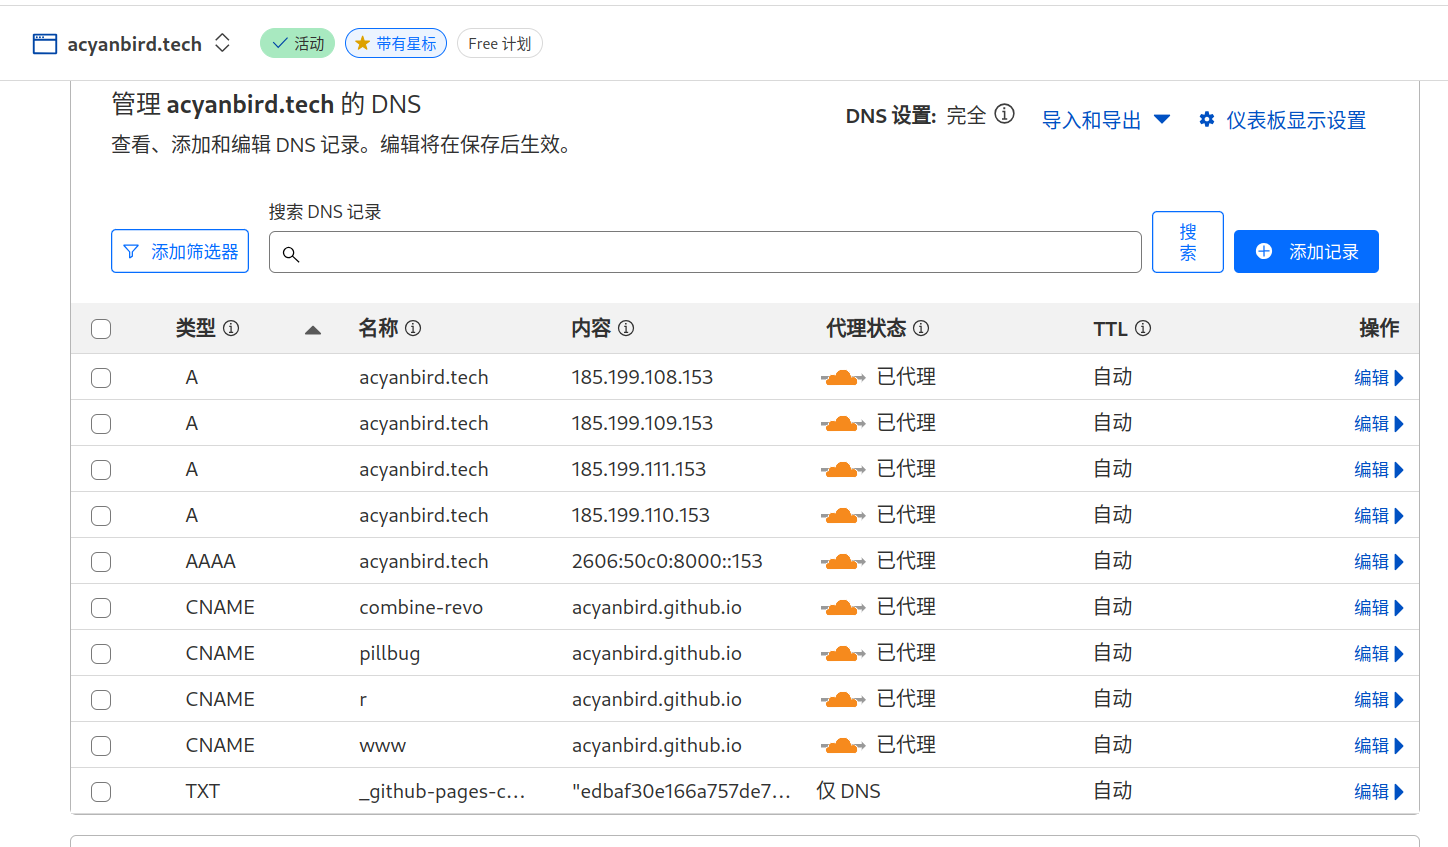Click proxy cloud icon for 185.199.111.153

click(843, 470)
